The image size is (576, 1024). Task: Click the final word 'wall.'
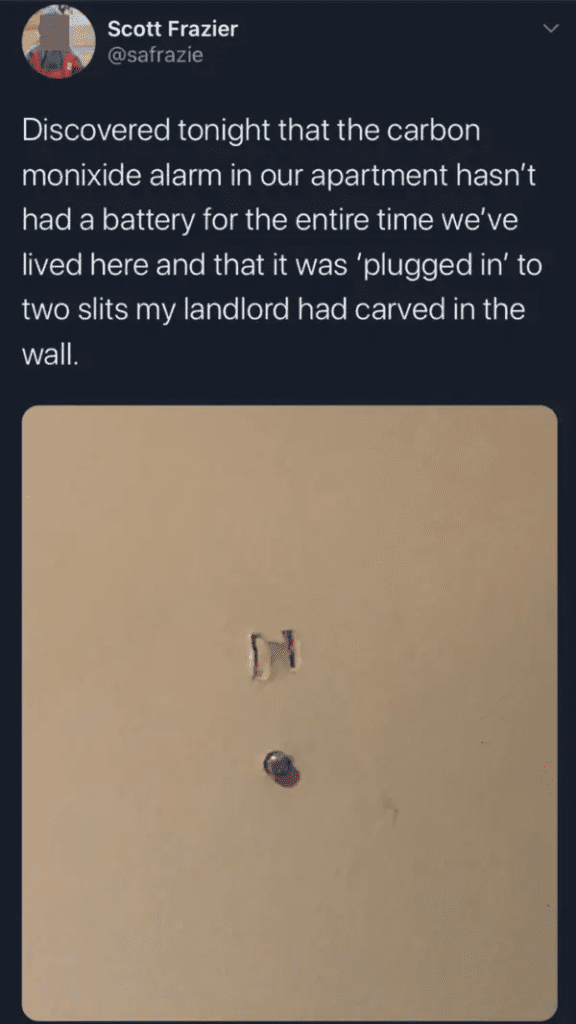(x=50, y=355)
